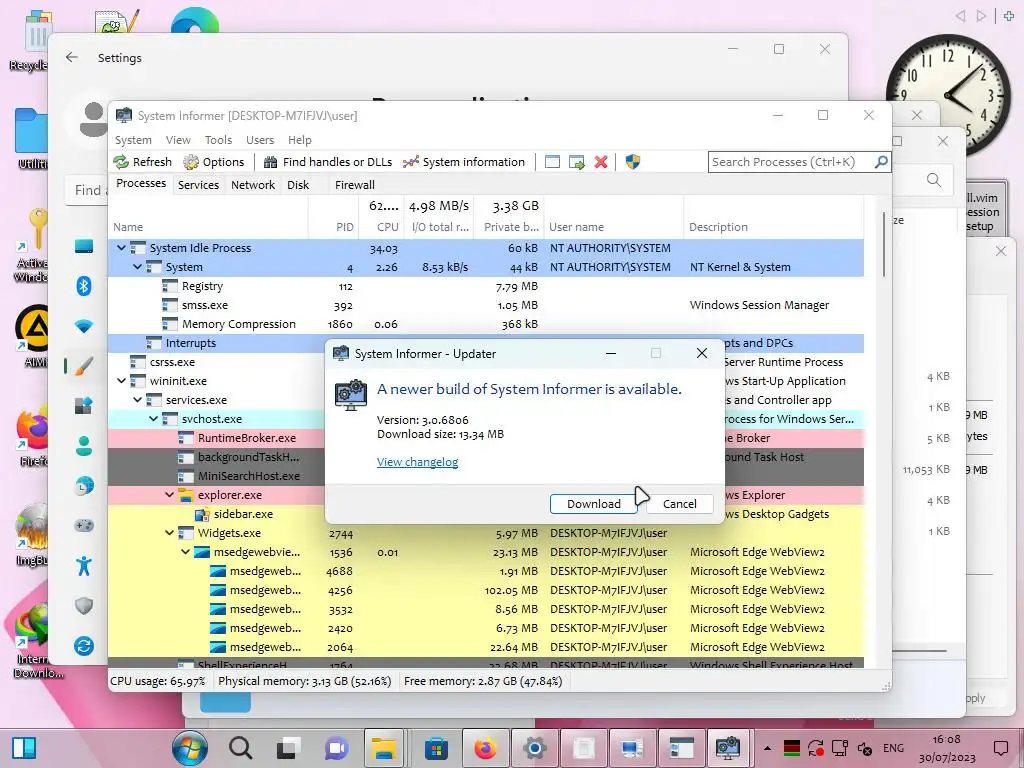
Task: Switch to the Firewall tab
Action: point(355,185)
